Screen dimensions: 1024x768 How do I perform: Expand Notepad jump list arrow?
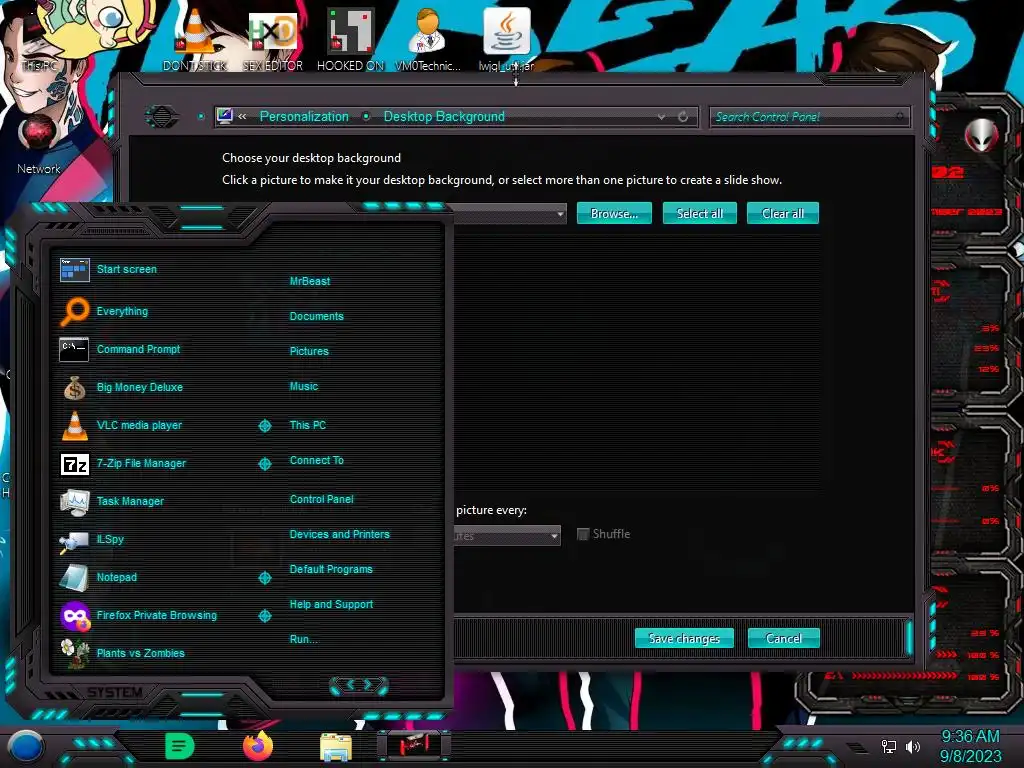pos(264,578)
